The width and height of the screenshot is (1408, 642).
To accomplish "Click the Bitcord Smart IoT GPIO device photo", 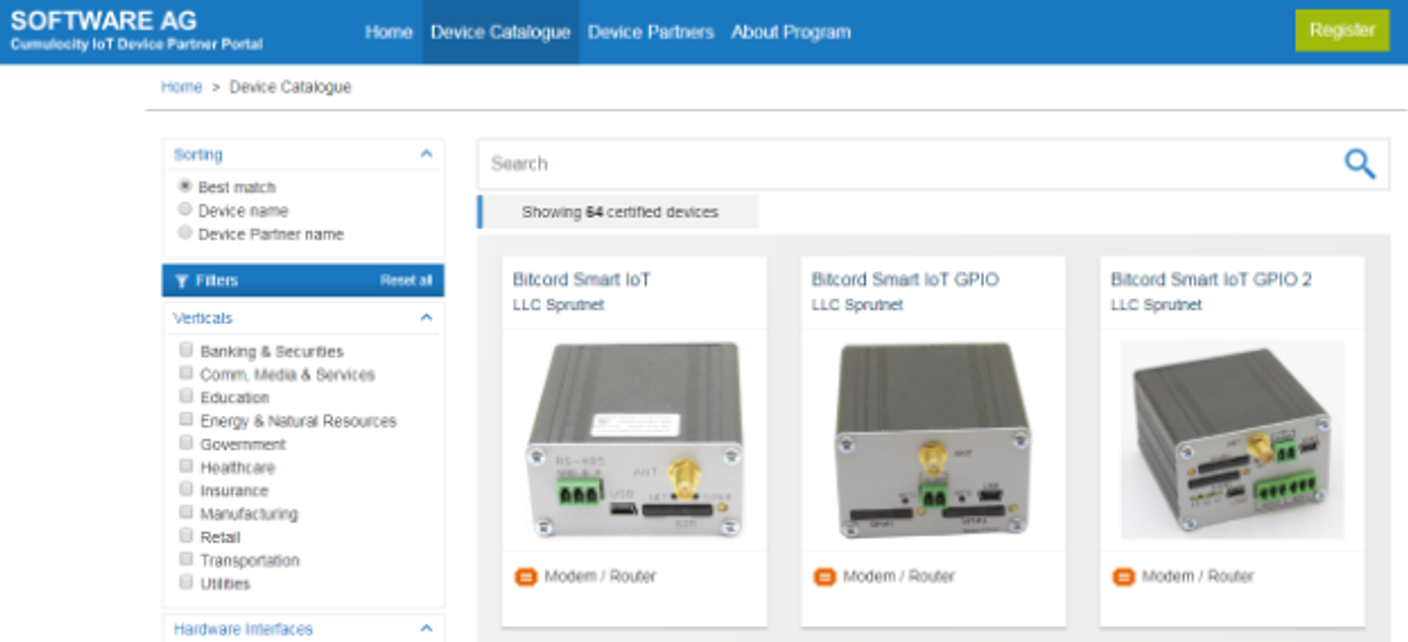I will pyautogui.click(x=933, y=441).
